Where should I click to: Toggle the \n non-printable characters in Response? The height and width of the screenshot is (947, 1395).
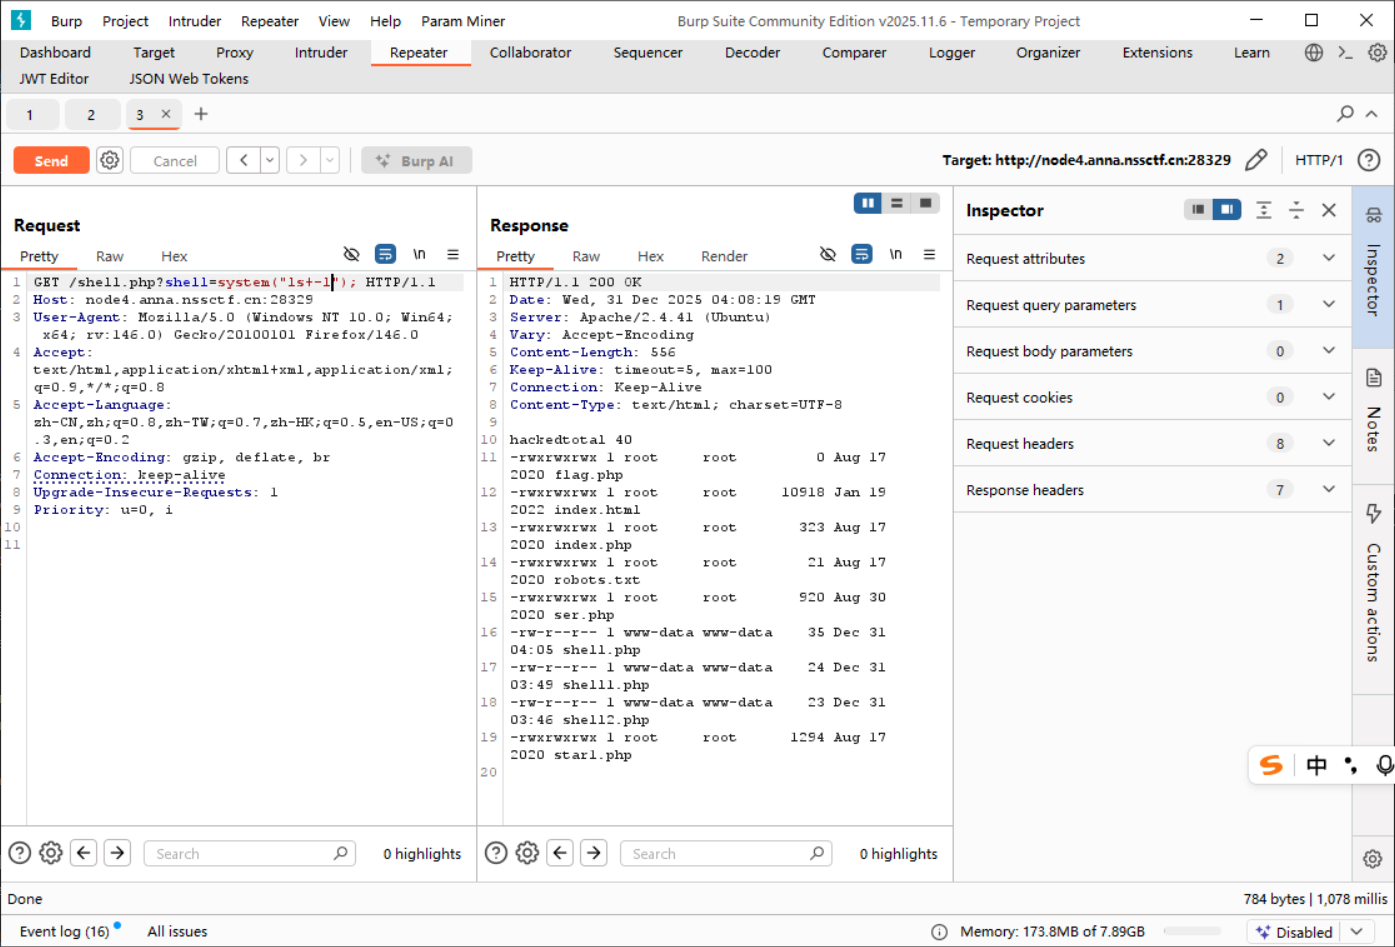[x=896, y=255]
